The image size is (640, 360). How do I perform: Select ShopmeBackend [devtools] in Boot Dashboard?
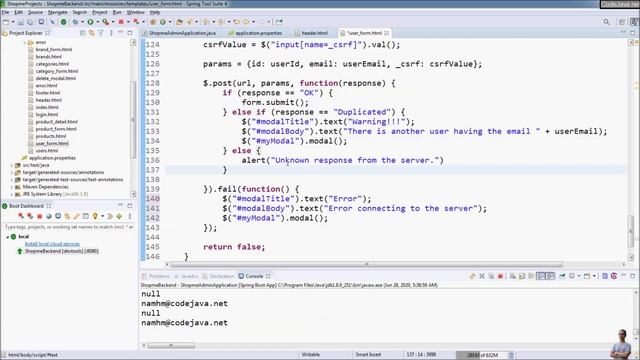click(x=61, y=251)
